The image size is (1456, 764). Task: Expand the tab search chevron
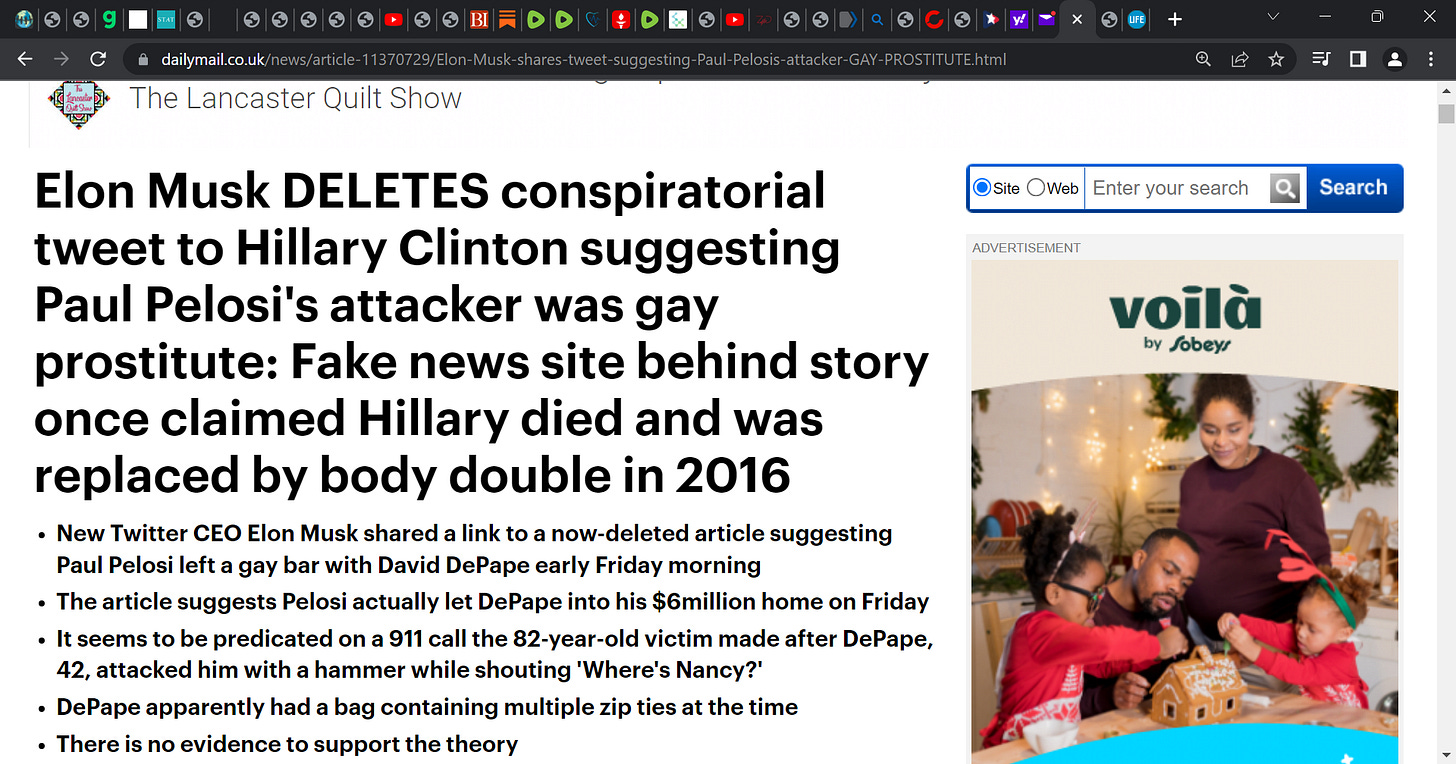point(1273,18)
